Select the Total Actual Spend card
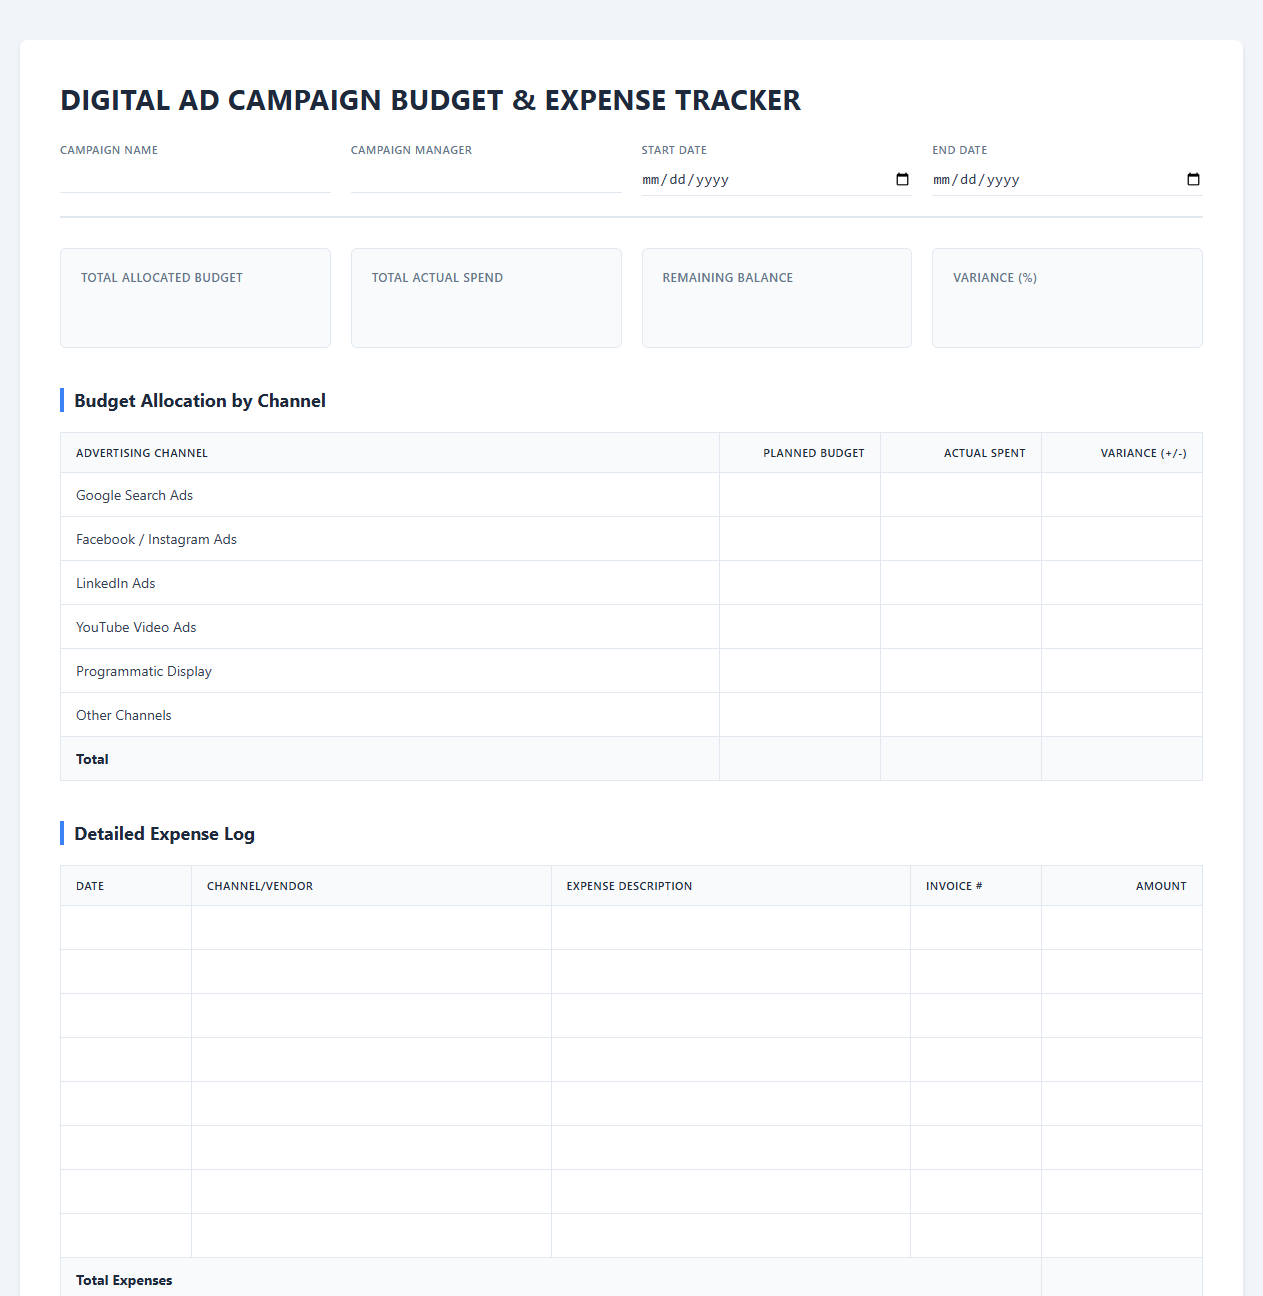This screenshot has width=1263, height=1296. click(486, 298)
